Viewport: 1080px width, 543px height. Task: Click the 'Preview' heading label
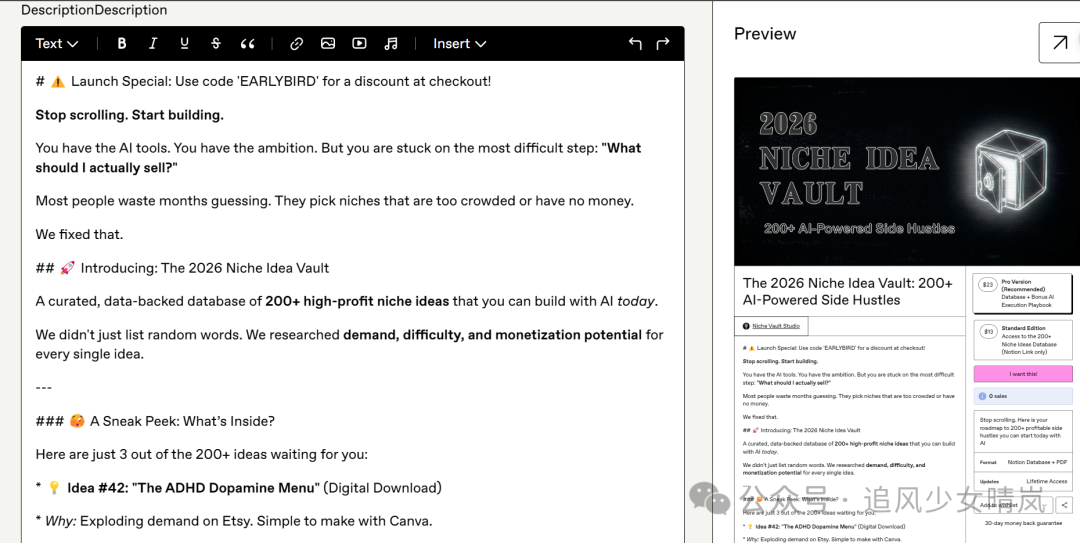pos(765,34)
